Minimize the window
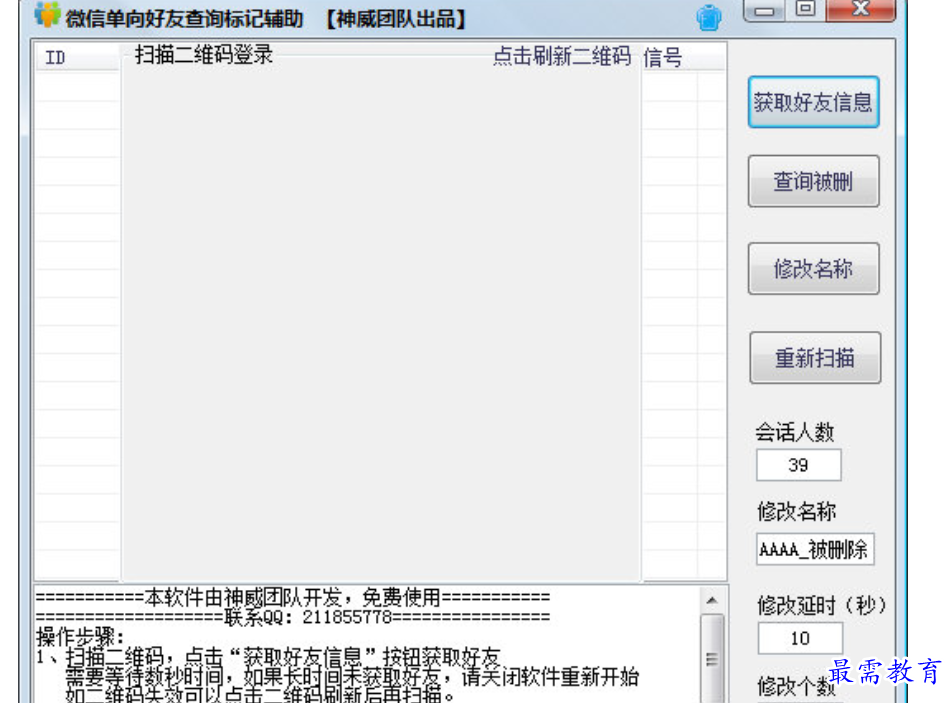The width and height of the screenshot is (950, 703). pyautogui.click(x=764, y=10)
